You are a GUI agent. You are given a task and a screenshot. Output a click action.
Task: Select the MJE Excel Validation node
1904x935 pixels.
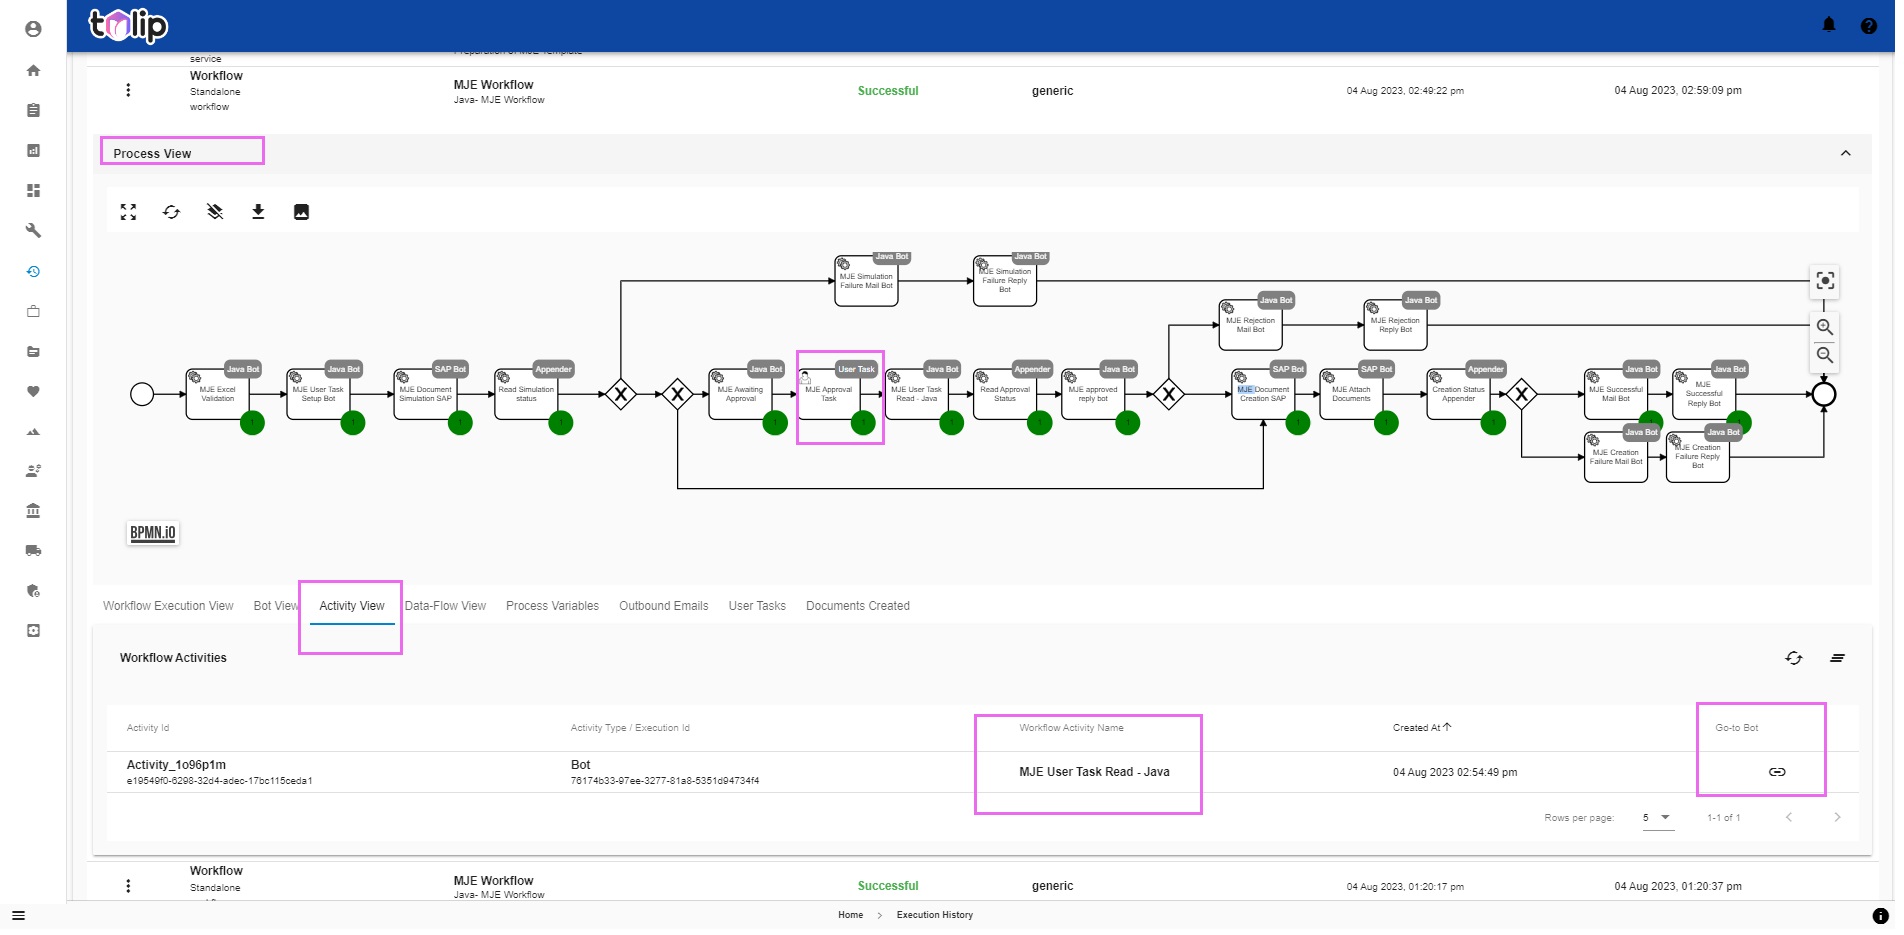point(217,394)
